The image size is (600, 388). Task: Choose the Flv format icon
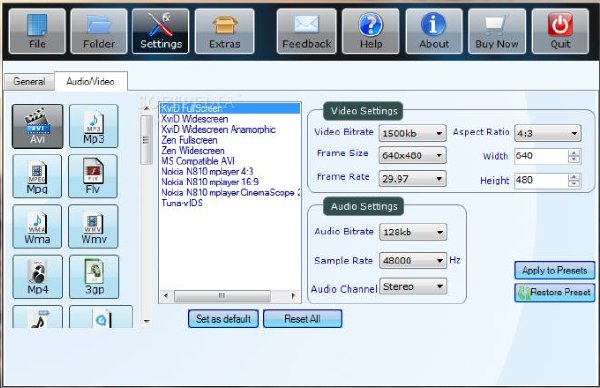(x=93, y=176)
